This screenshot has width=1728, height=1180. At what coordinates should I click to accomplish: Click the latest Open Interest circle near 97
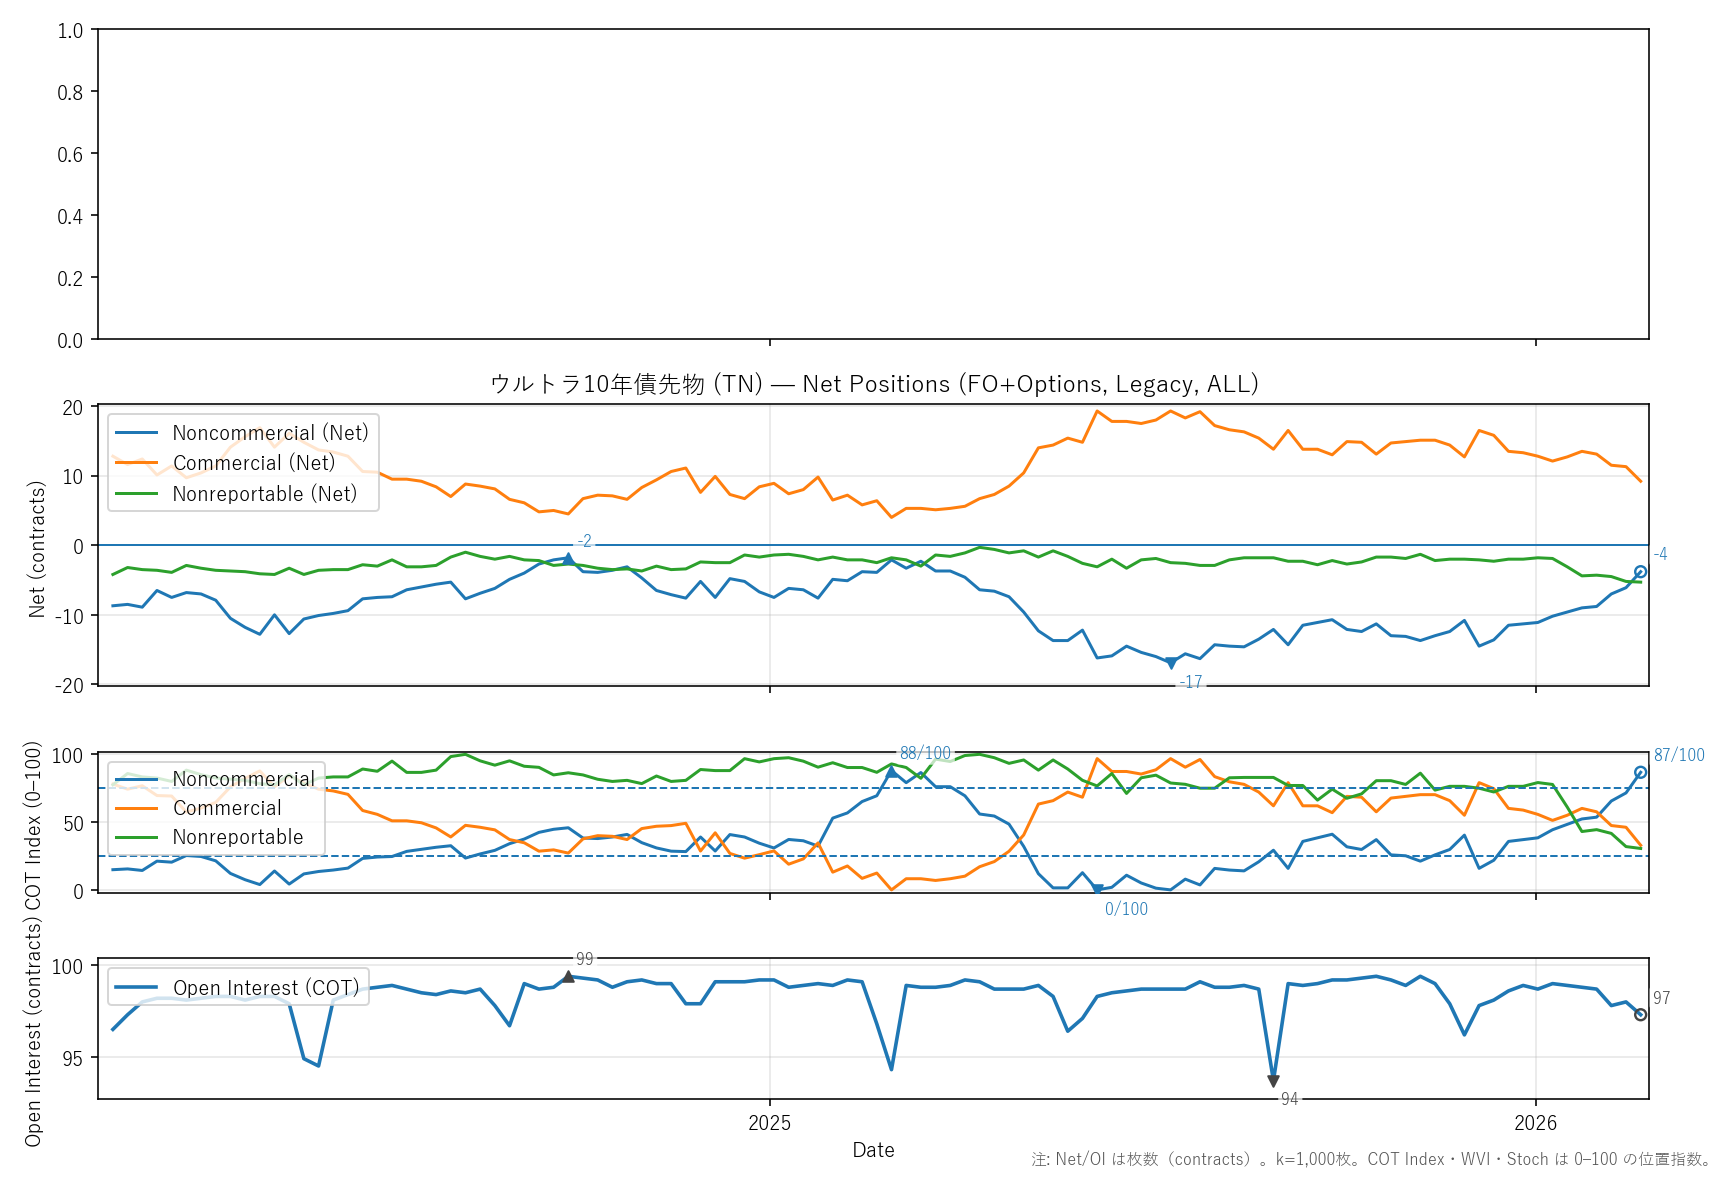pos(1640,1015)
